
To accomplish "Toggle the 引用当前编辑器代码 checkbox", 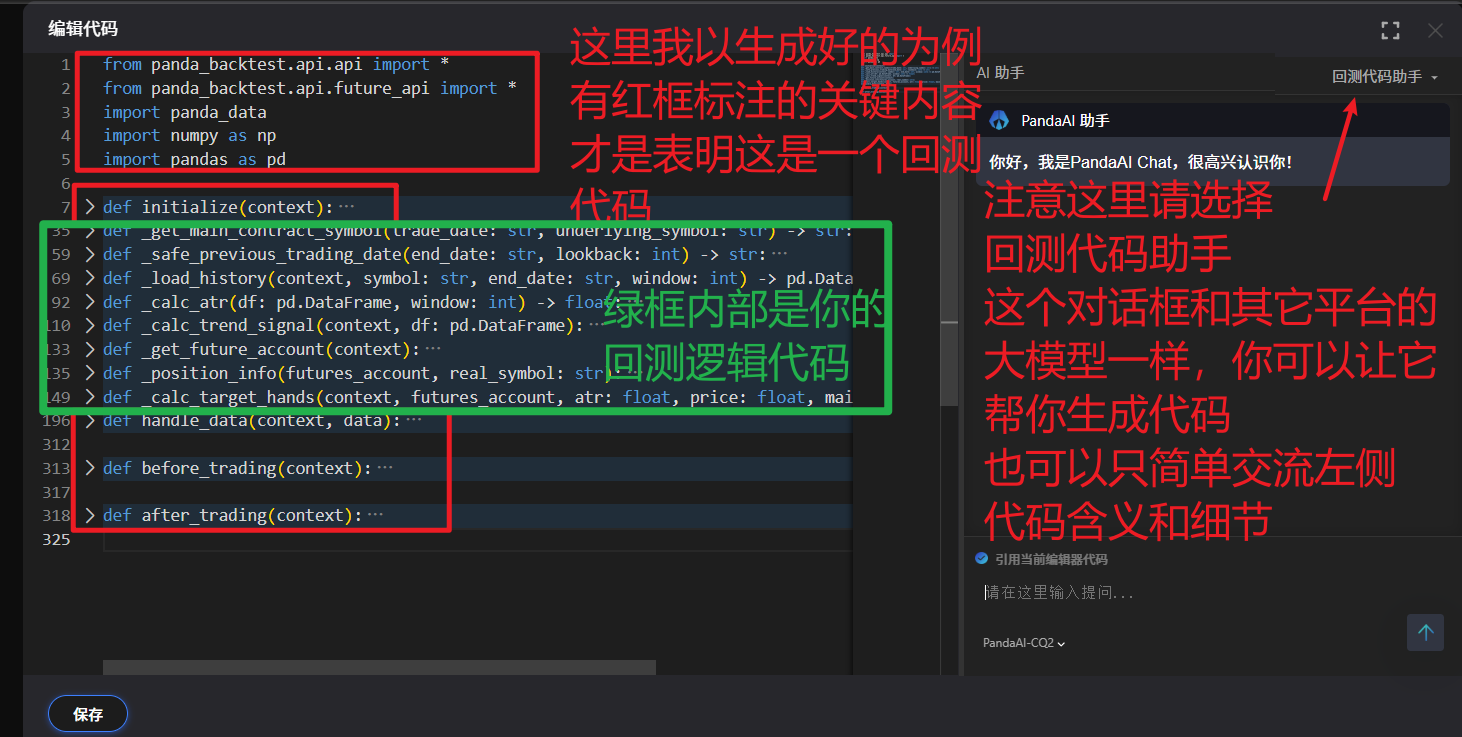I will (x=982, y=559).
